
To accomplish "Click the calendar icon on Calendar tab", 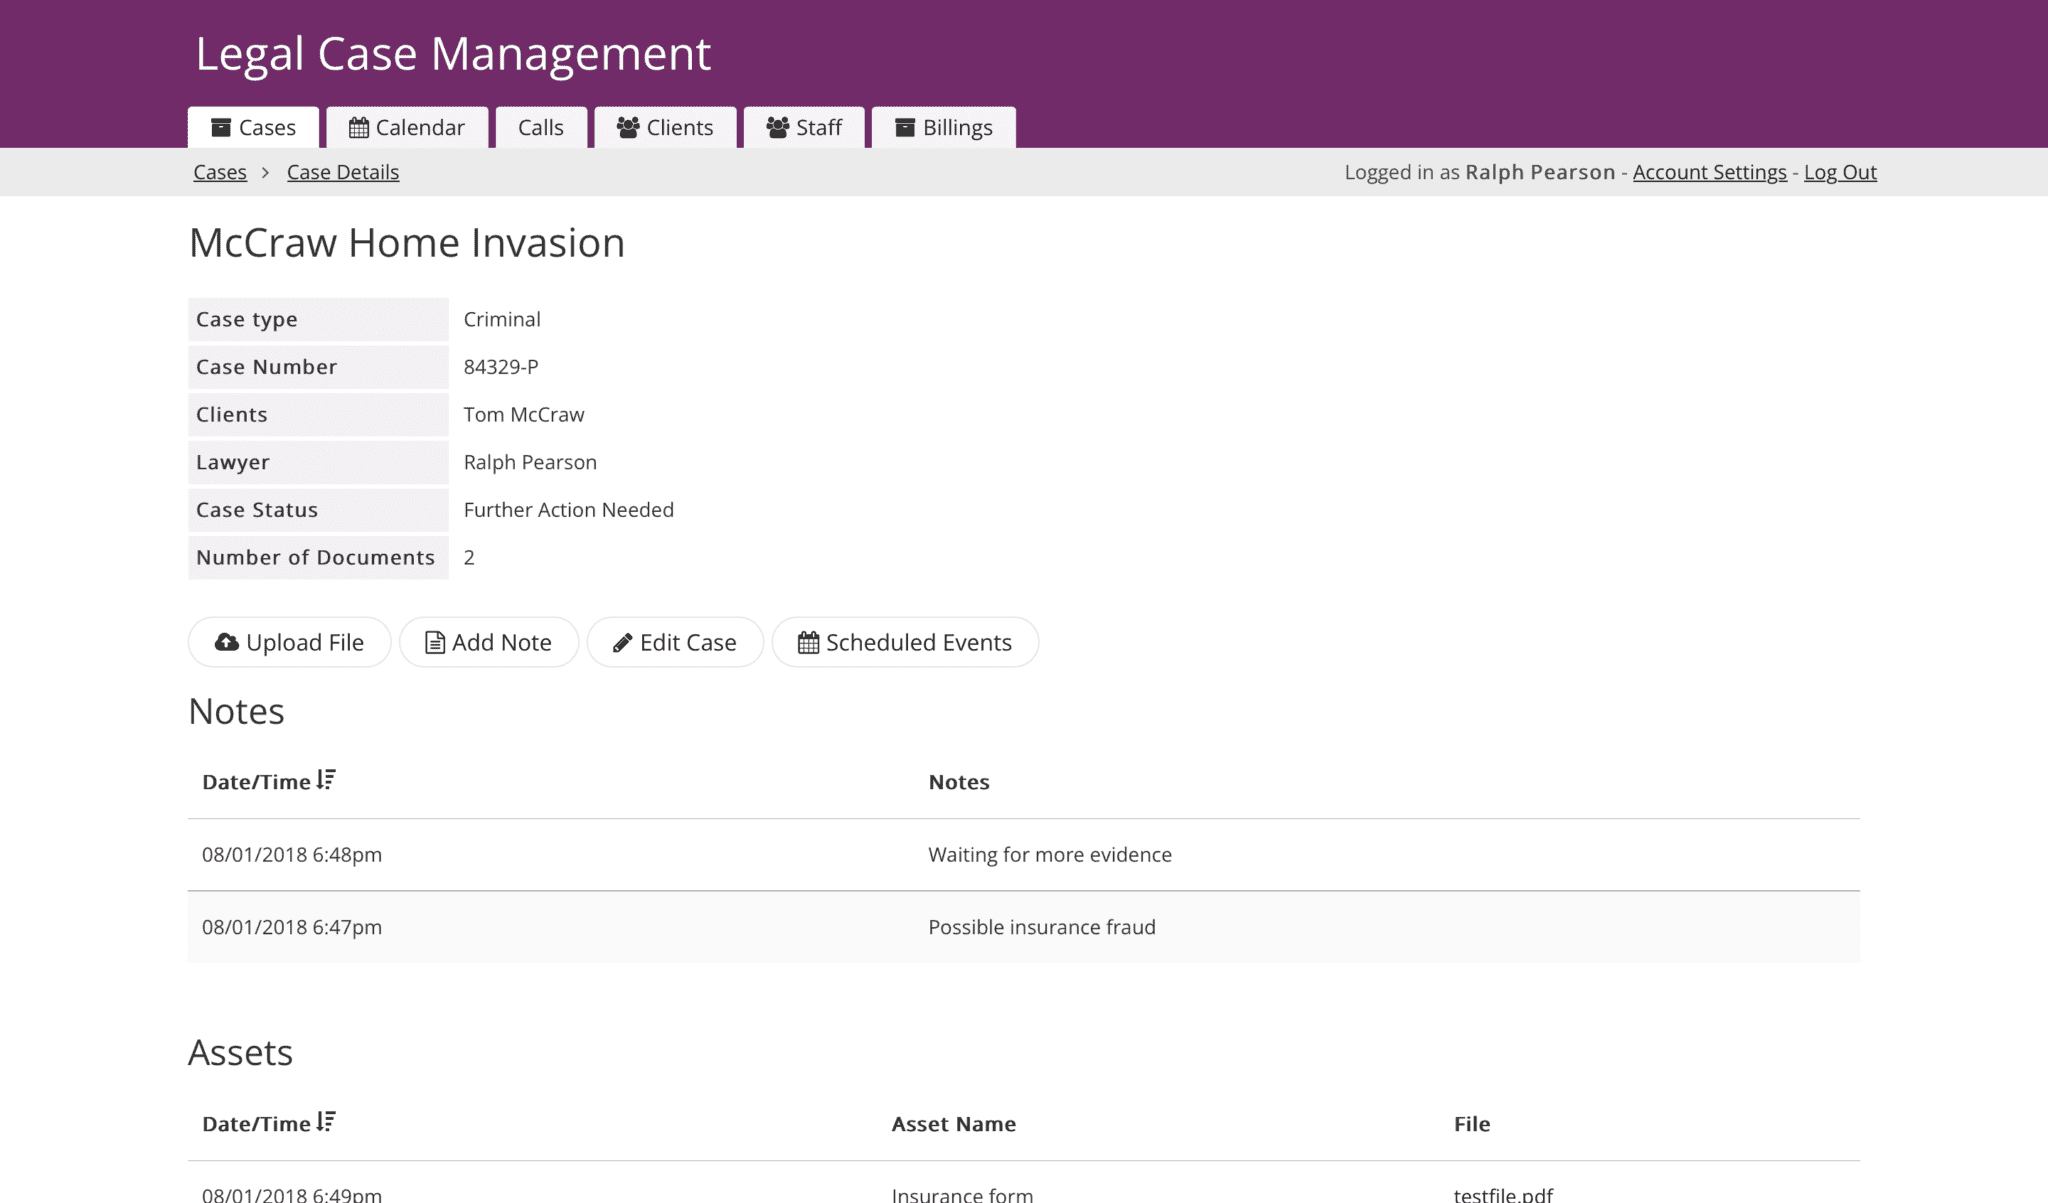I will [358, 128].
